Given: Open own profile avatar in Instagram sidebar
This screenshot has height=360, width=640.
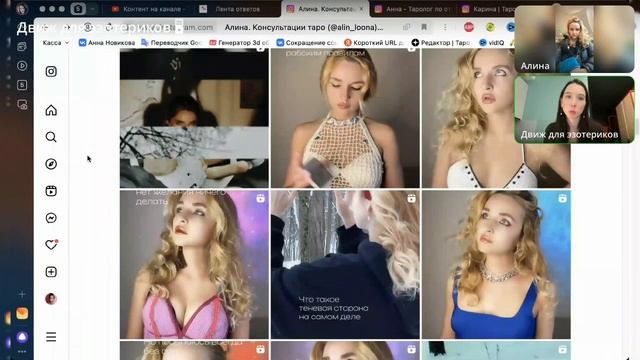Looking at the screenshot, I should [51, 299].
